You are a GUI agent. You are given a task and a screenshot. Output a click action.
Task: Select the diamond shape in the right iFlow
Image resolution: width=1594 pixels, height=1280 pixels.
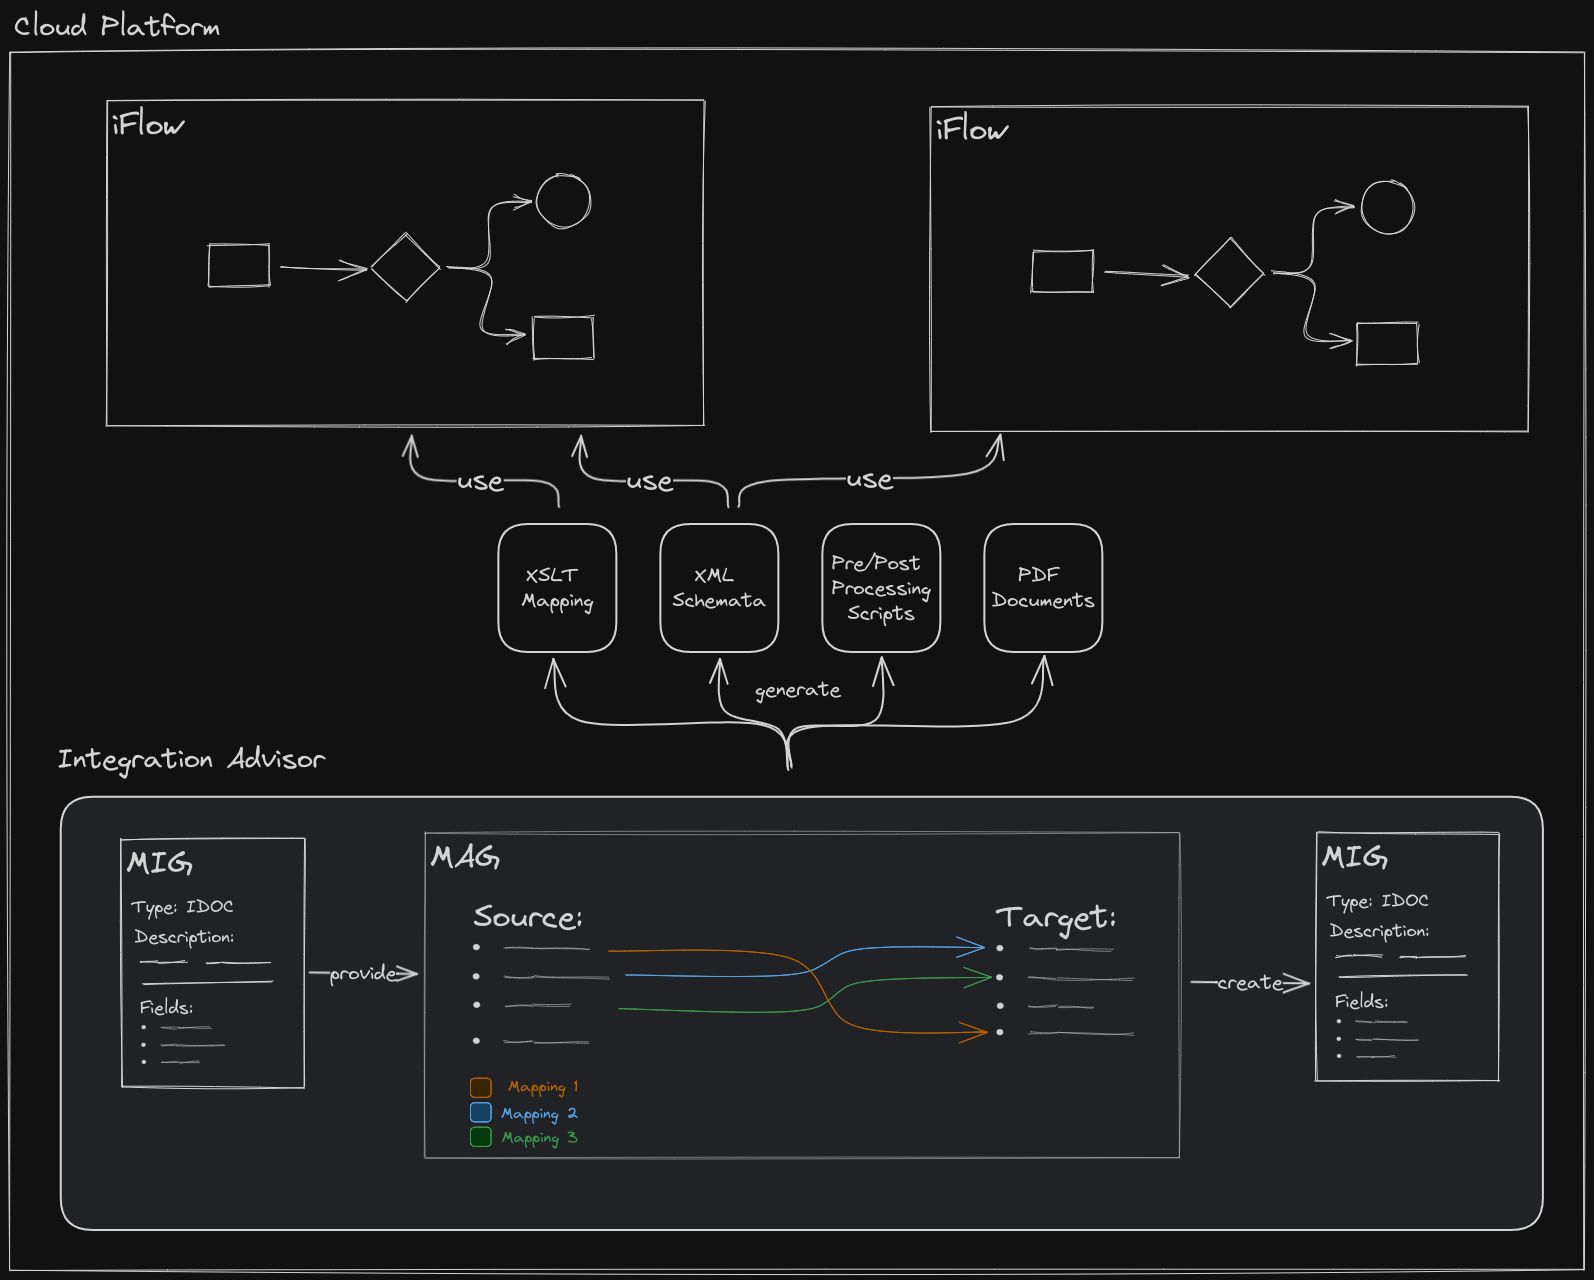1229,272
